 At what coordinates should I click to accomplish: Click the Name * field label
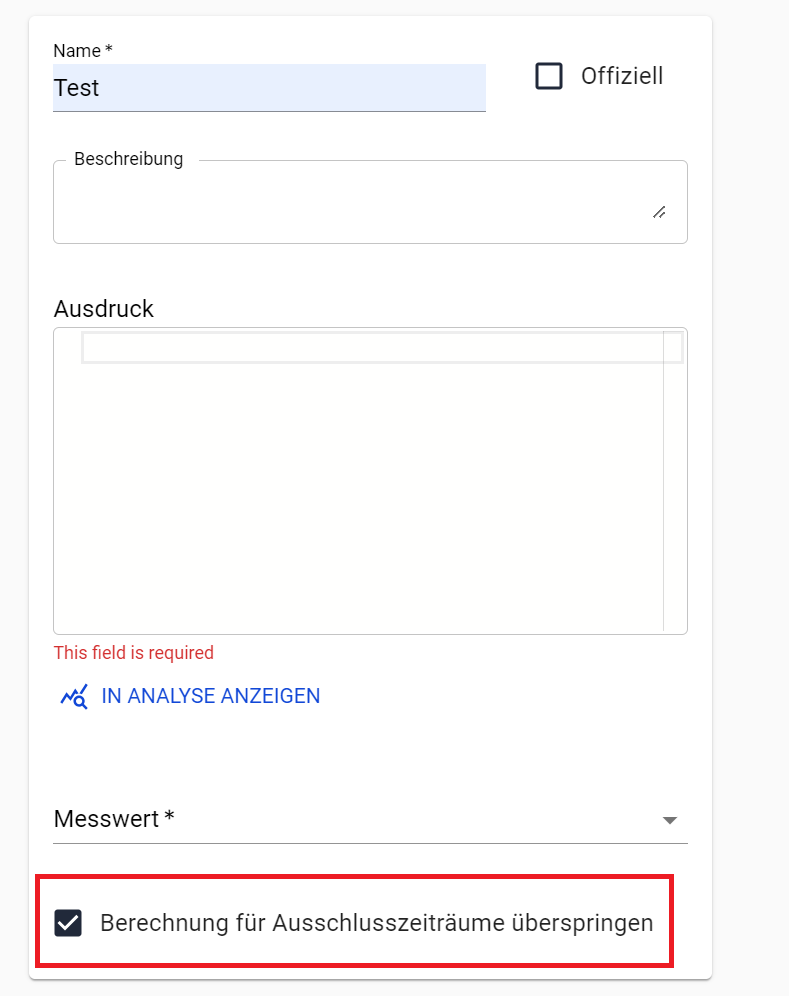click(x=82, y=50)
